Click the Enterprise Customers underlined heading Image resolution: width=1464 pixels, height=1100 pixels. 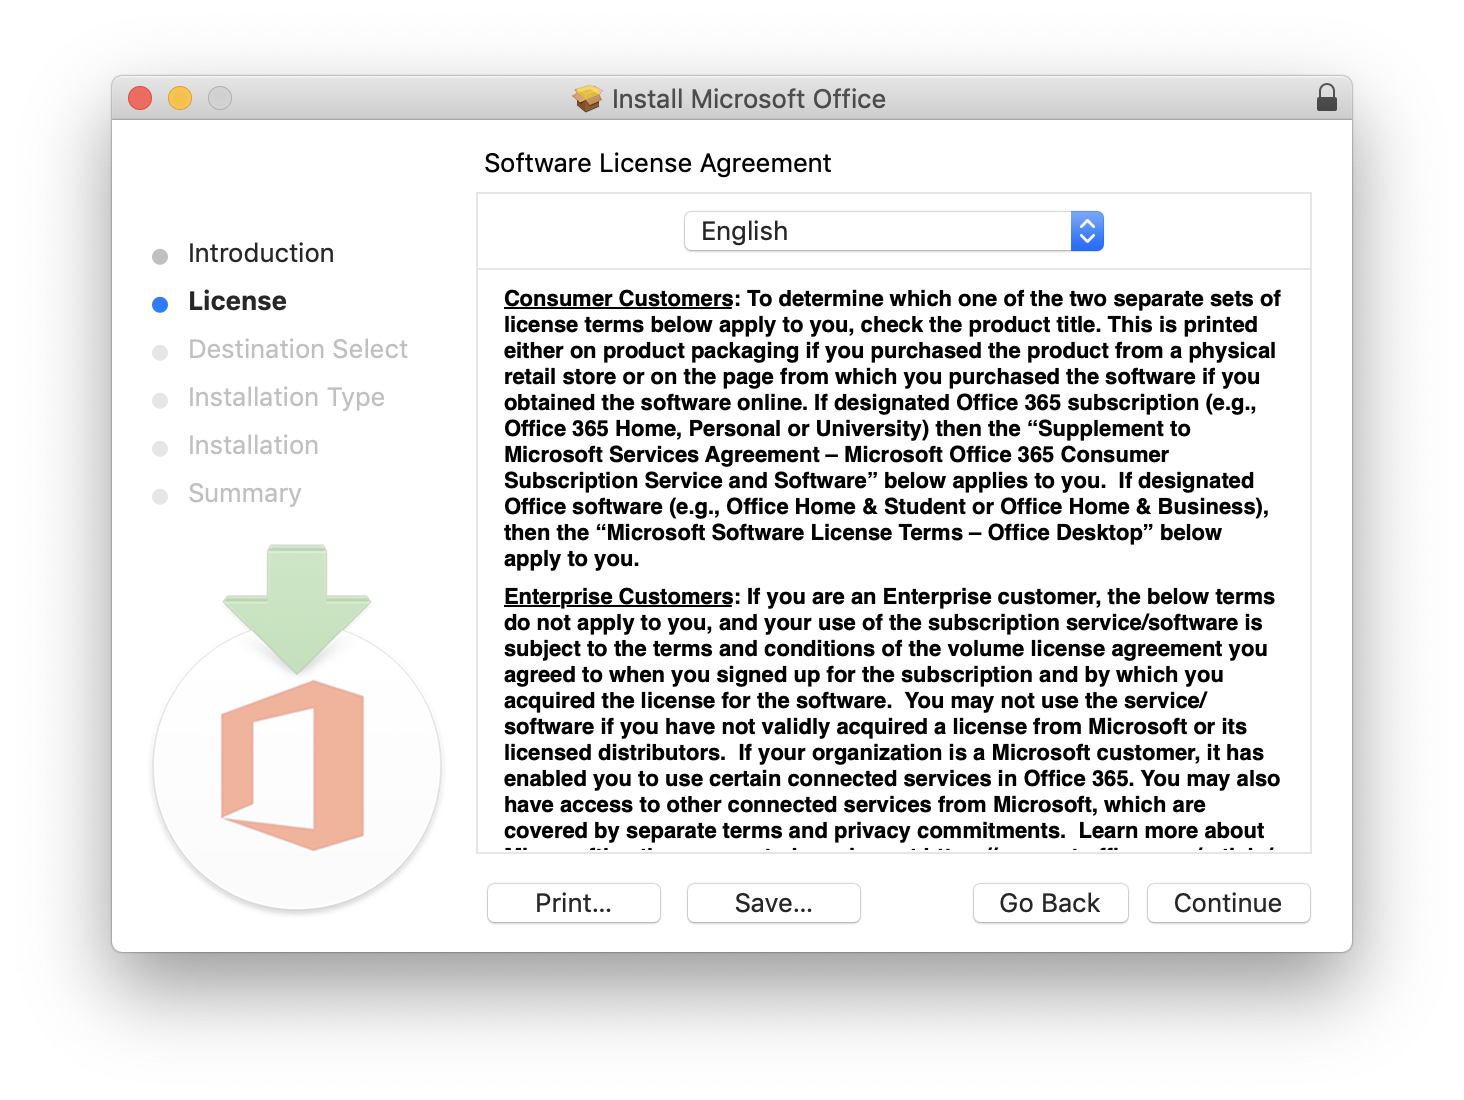tap(618, 596)
